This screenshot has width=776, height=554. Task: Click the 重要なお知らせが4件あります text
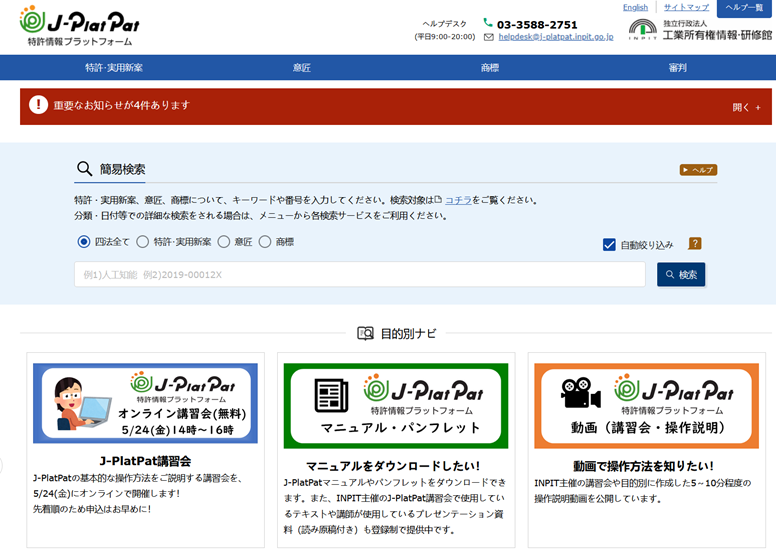click(122, 105)
